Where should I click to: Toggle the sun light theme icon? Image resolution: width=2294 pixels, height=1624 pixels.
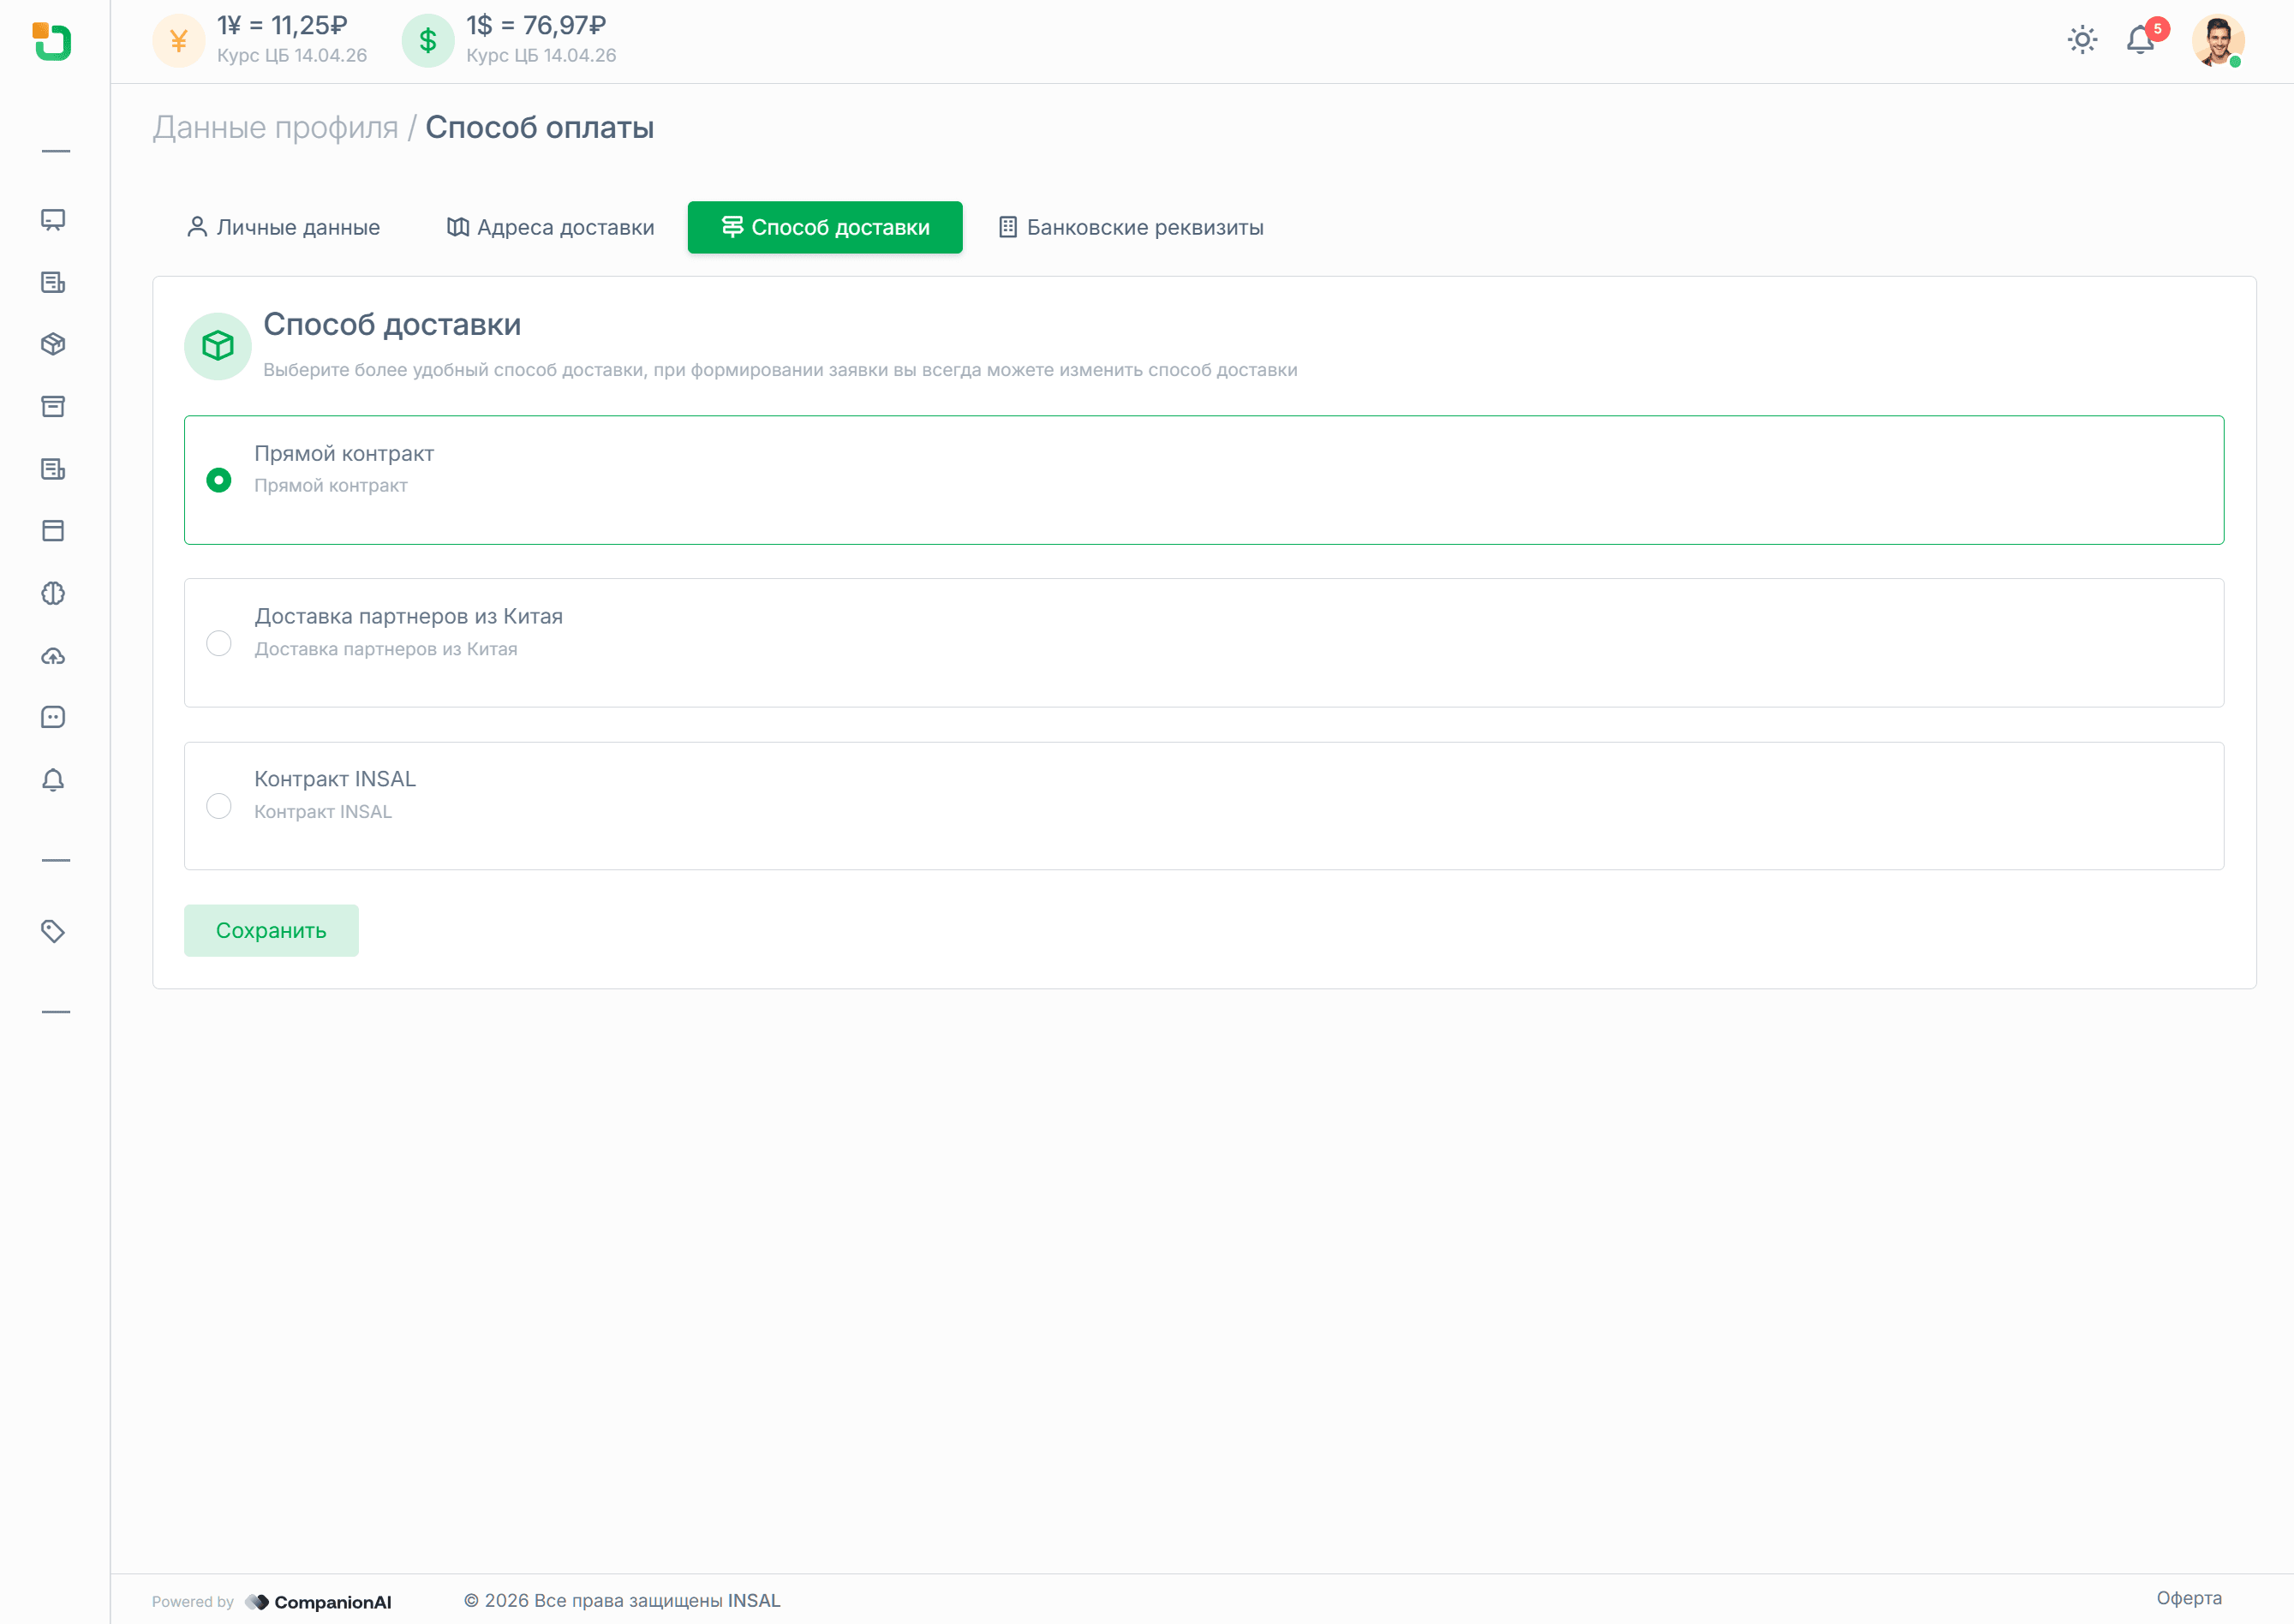point(2082,40)
